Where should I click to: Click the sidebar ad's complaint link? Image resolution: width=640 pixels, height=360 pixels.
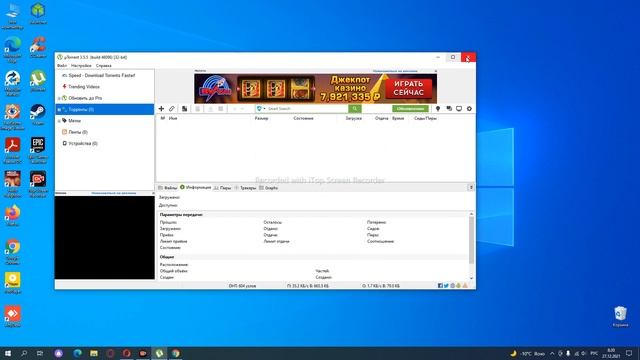114,193
